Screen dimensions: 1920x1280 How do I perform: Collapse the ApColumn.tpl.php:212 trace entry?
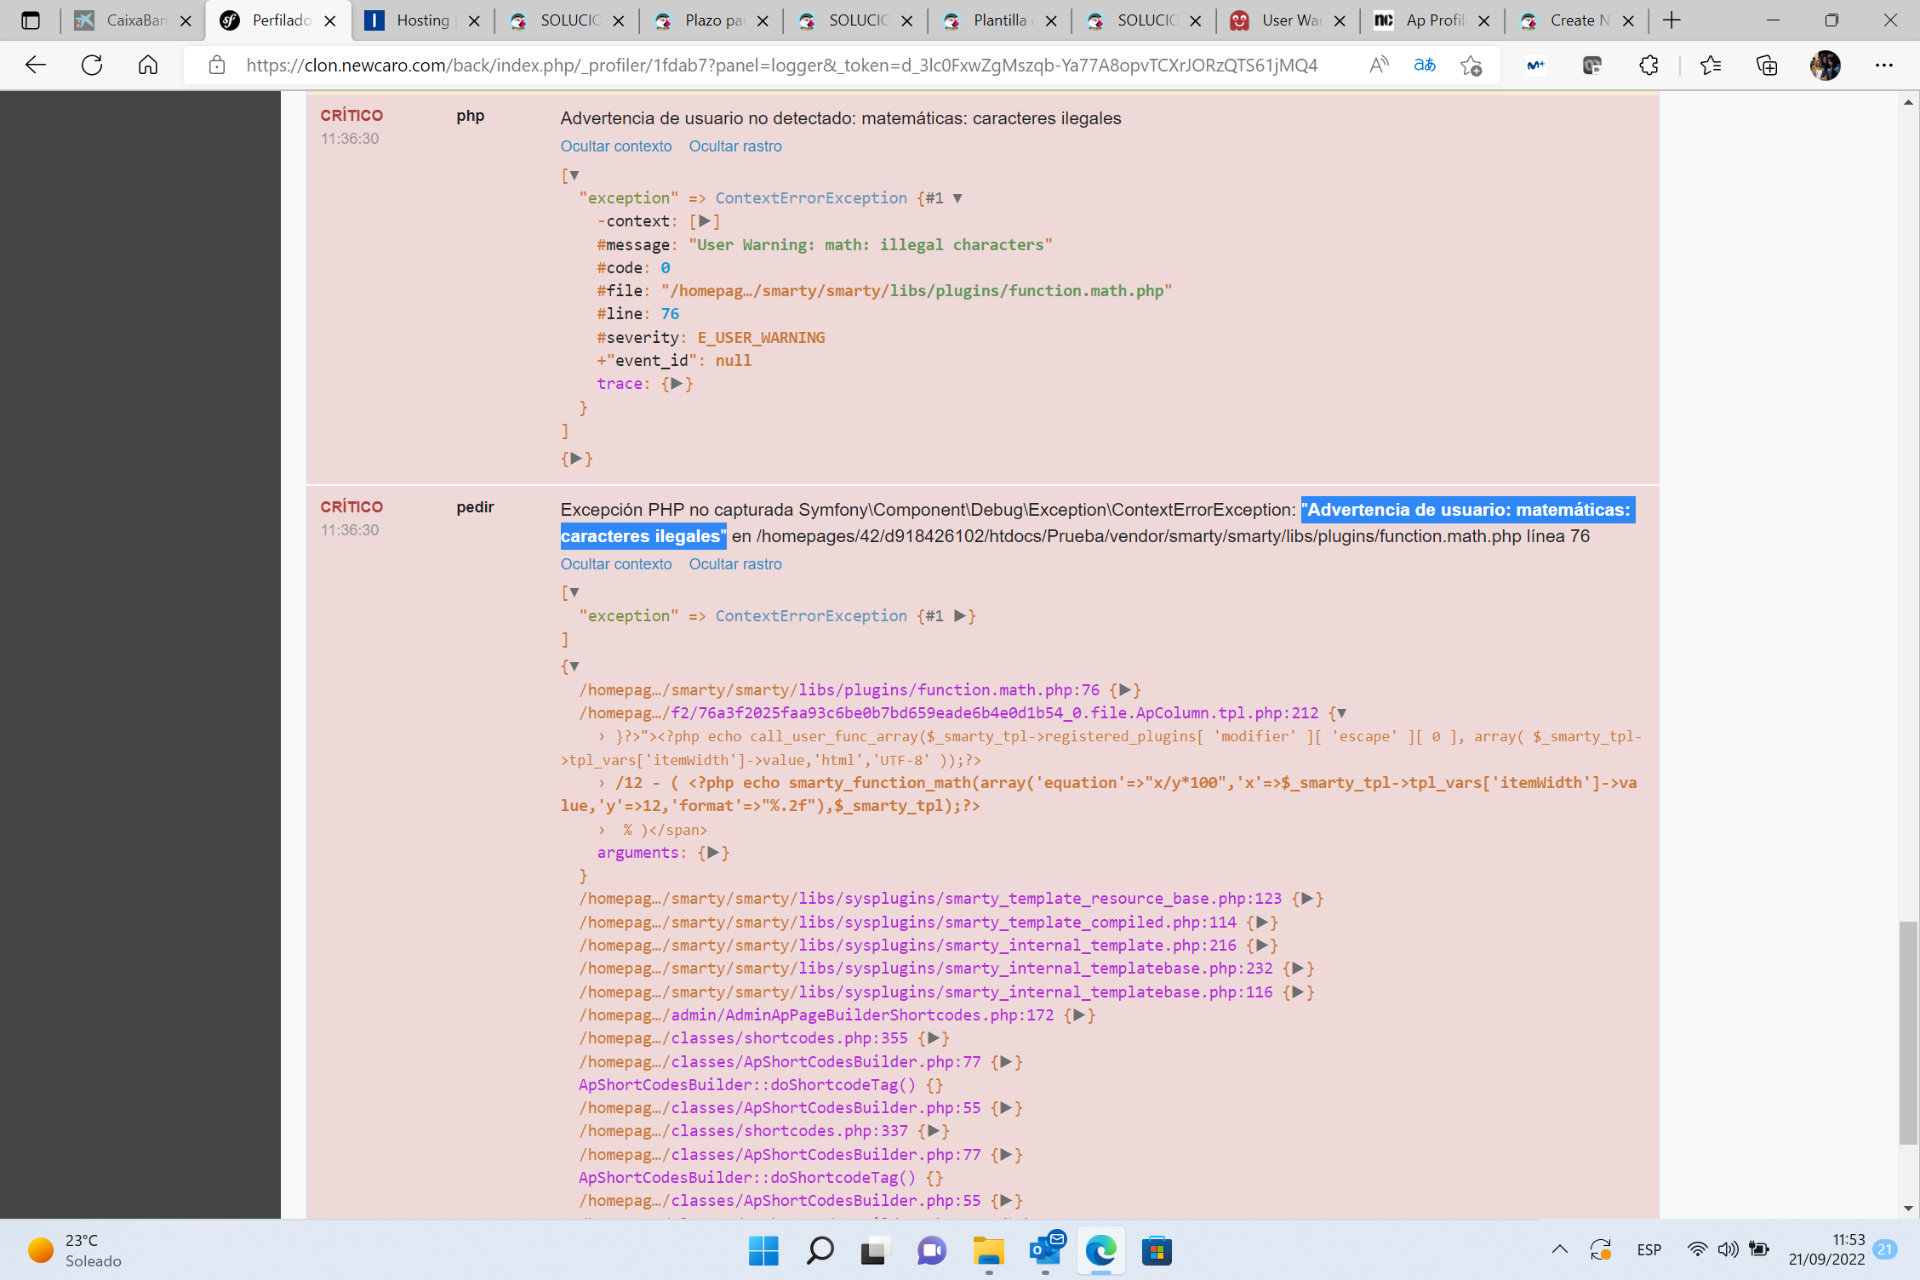[1341, 713]
